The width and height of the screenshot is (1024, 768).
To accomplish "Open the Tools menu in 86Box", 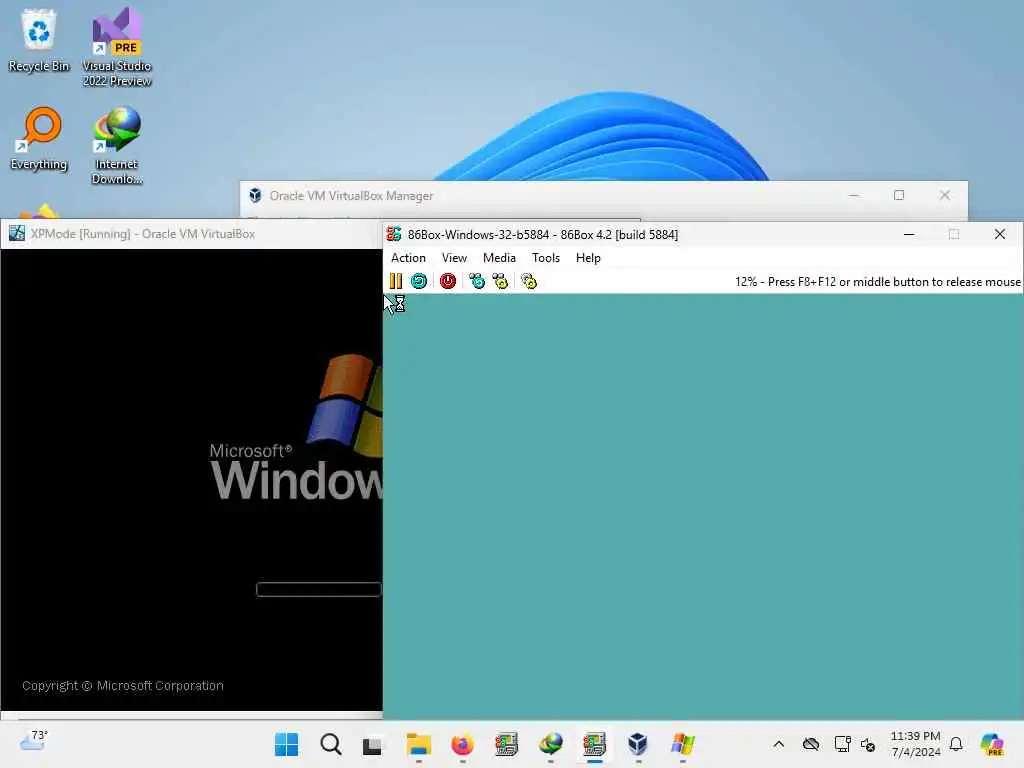I will [x=546, y=258].
